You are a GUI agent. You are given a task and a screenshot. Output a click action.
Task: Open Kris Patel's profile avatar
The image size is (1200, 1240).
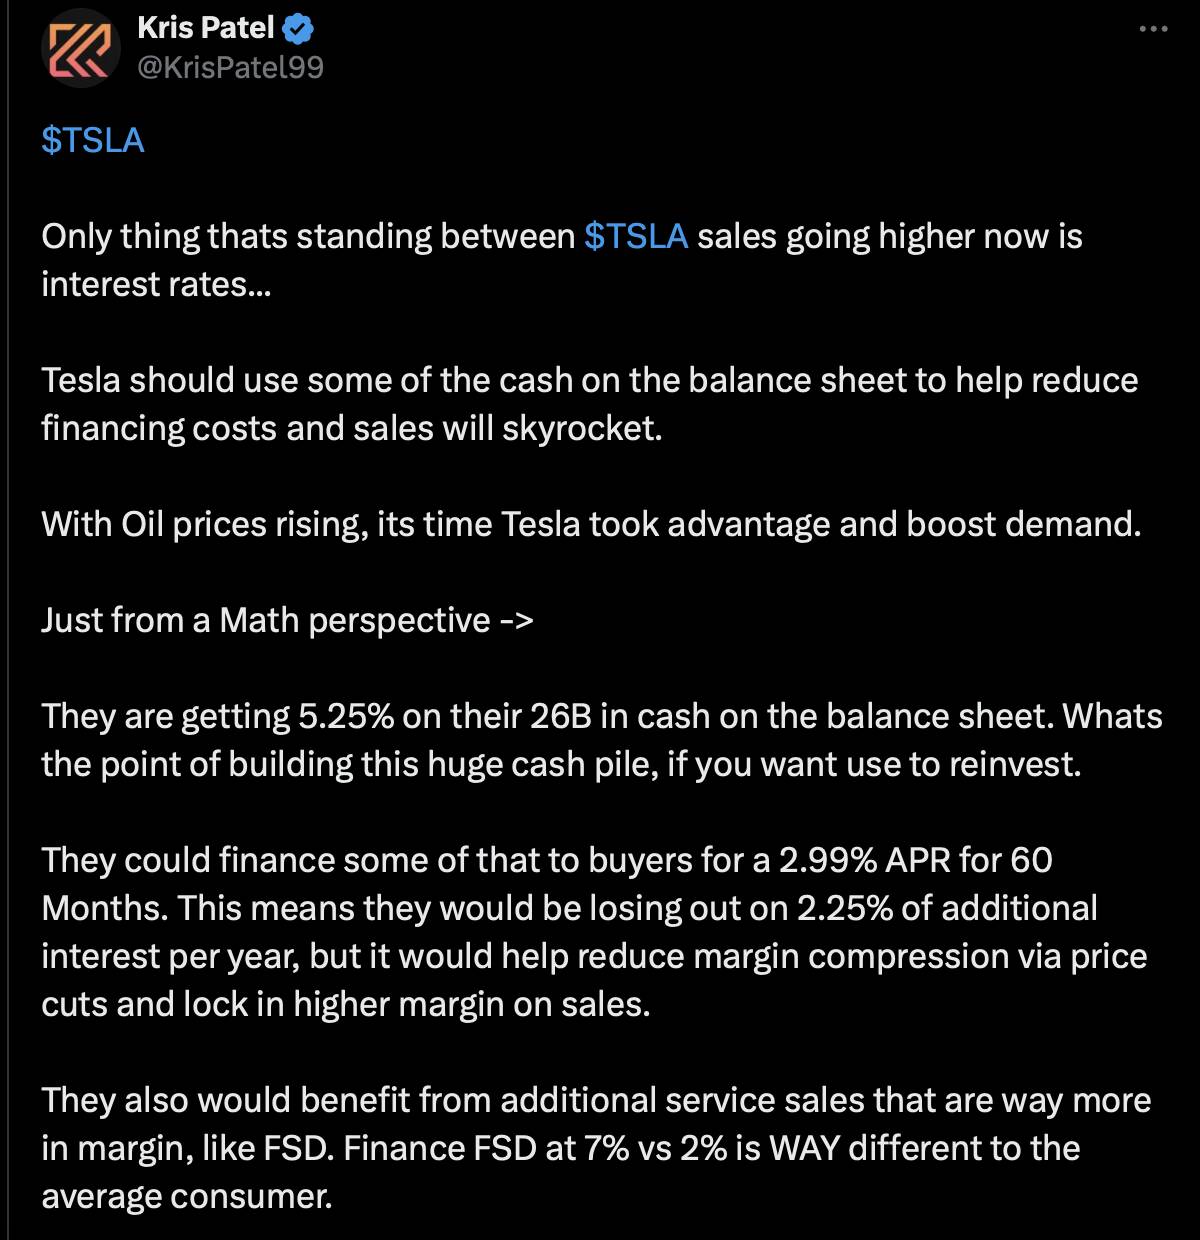(81, 48)
